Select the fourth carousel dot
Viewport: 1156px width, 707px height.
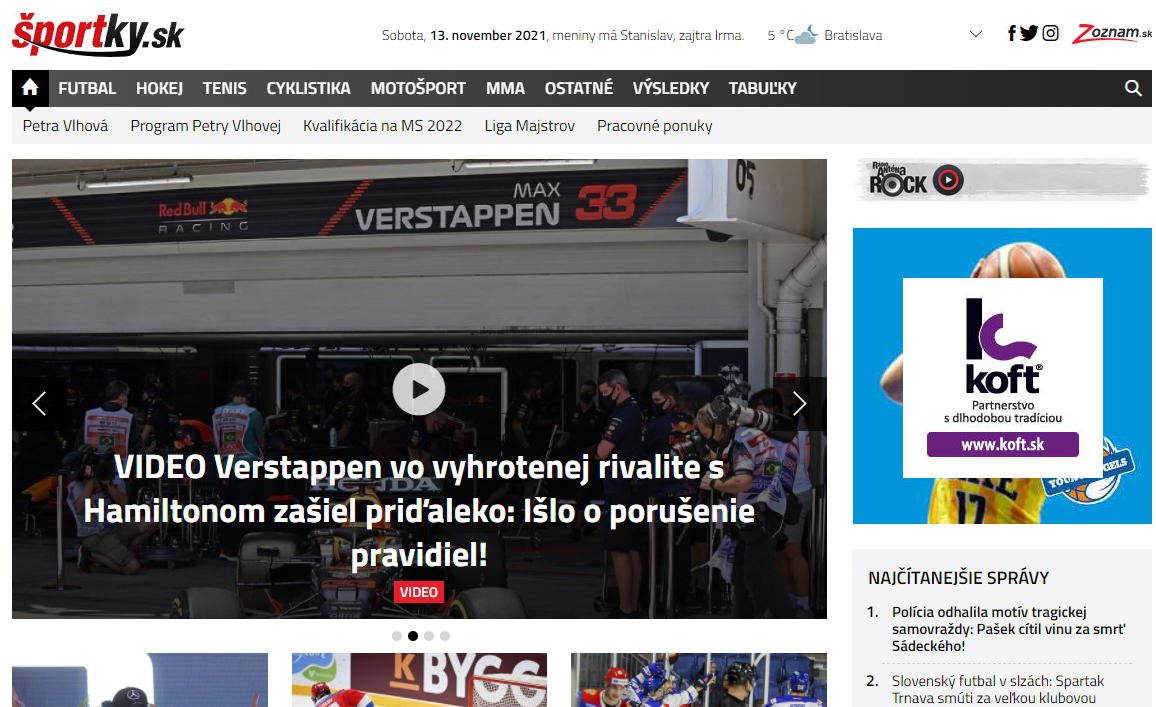tap(445, 636)
